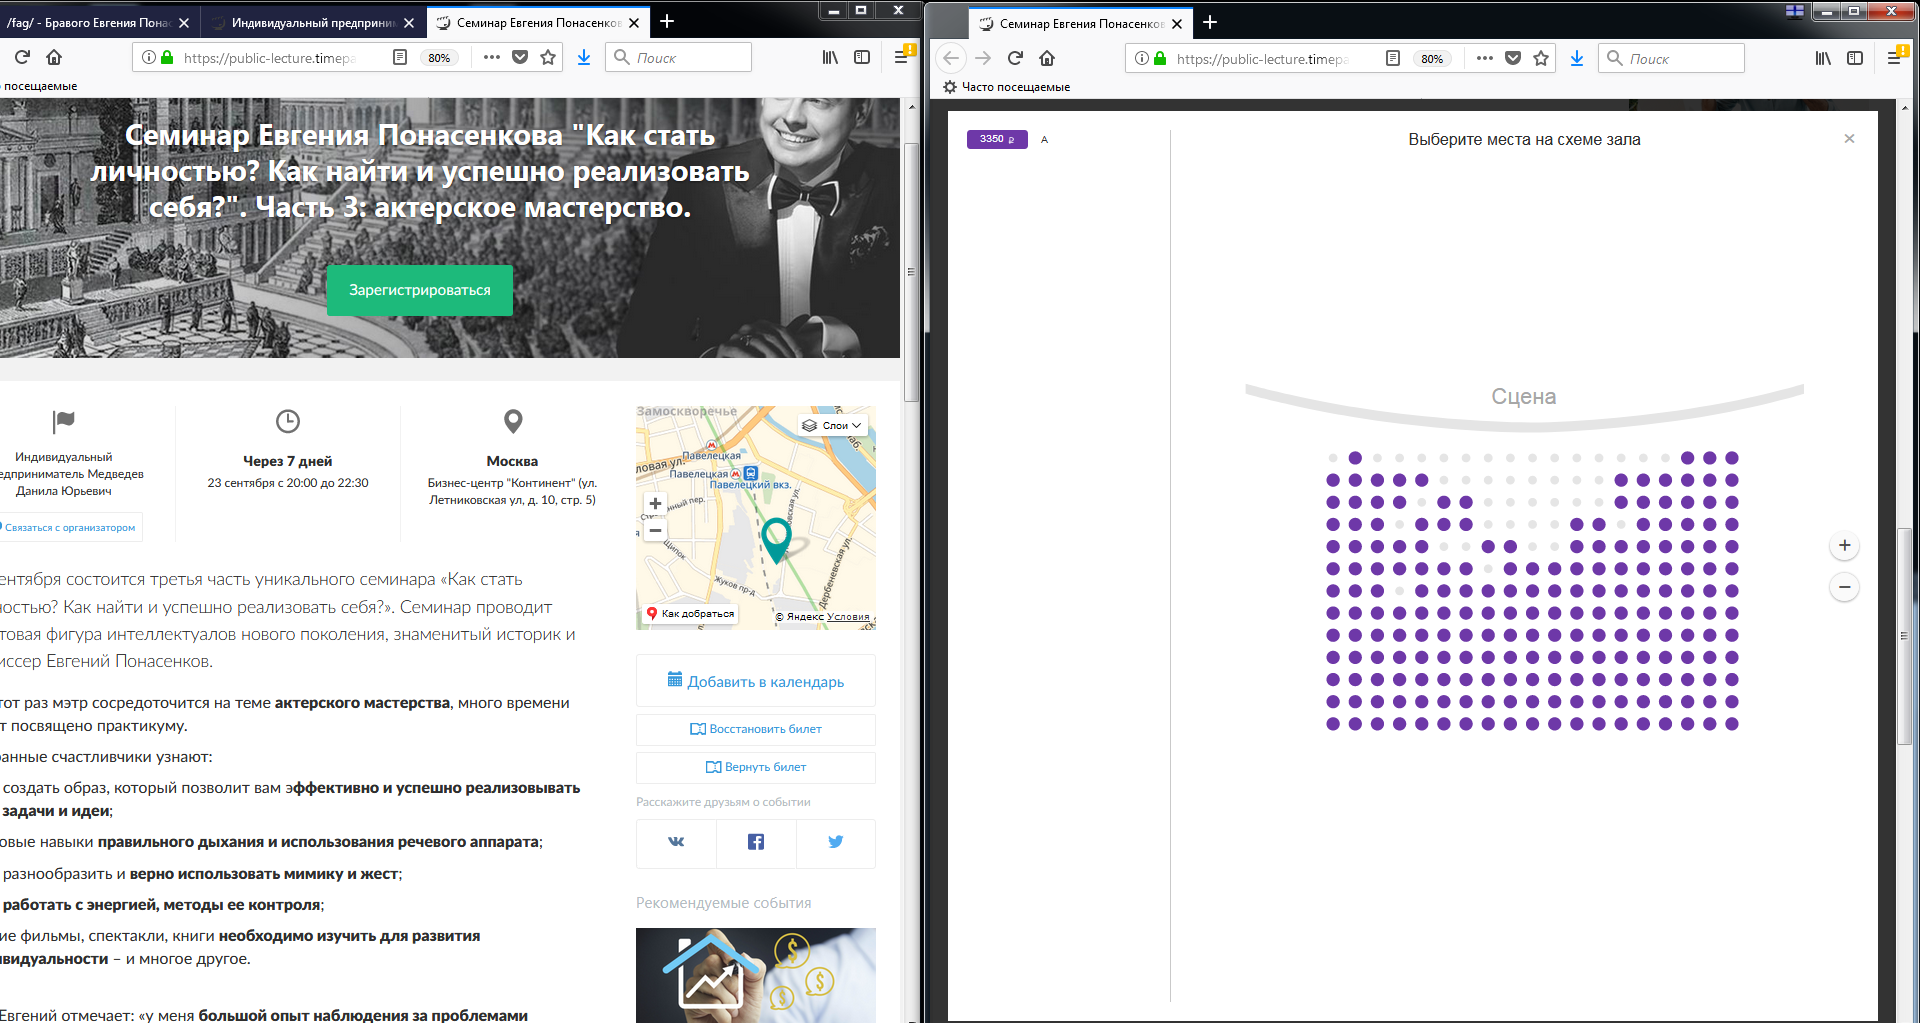Select the 3350 ₽ price category

tap(997, 139)
